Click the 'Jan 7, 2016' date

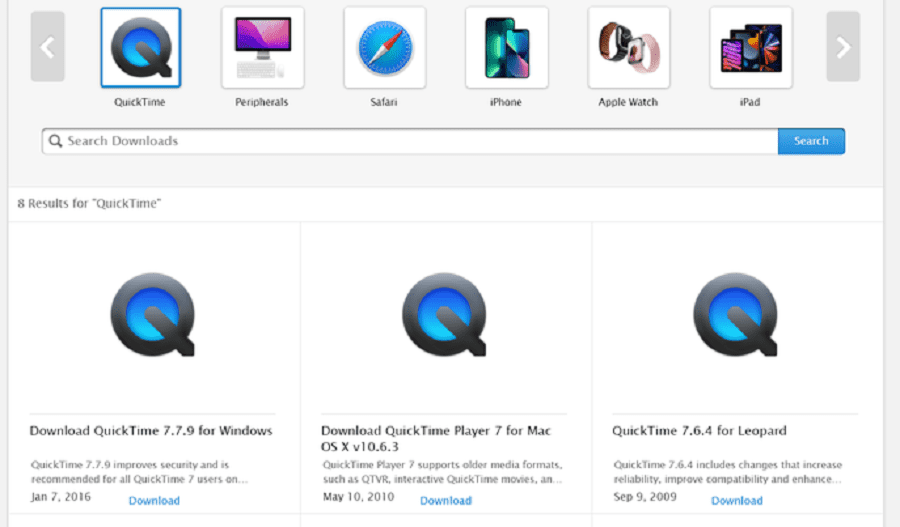[x=61, y=497]
